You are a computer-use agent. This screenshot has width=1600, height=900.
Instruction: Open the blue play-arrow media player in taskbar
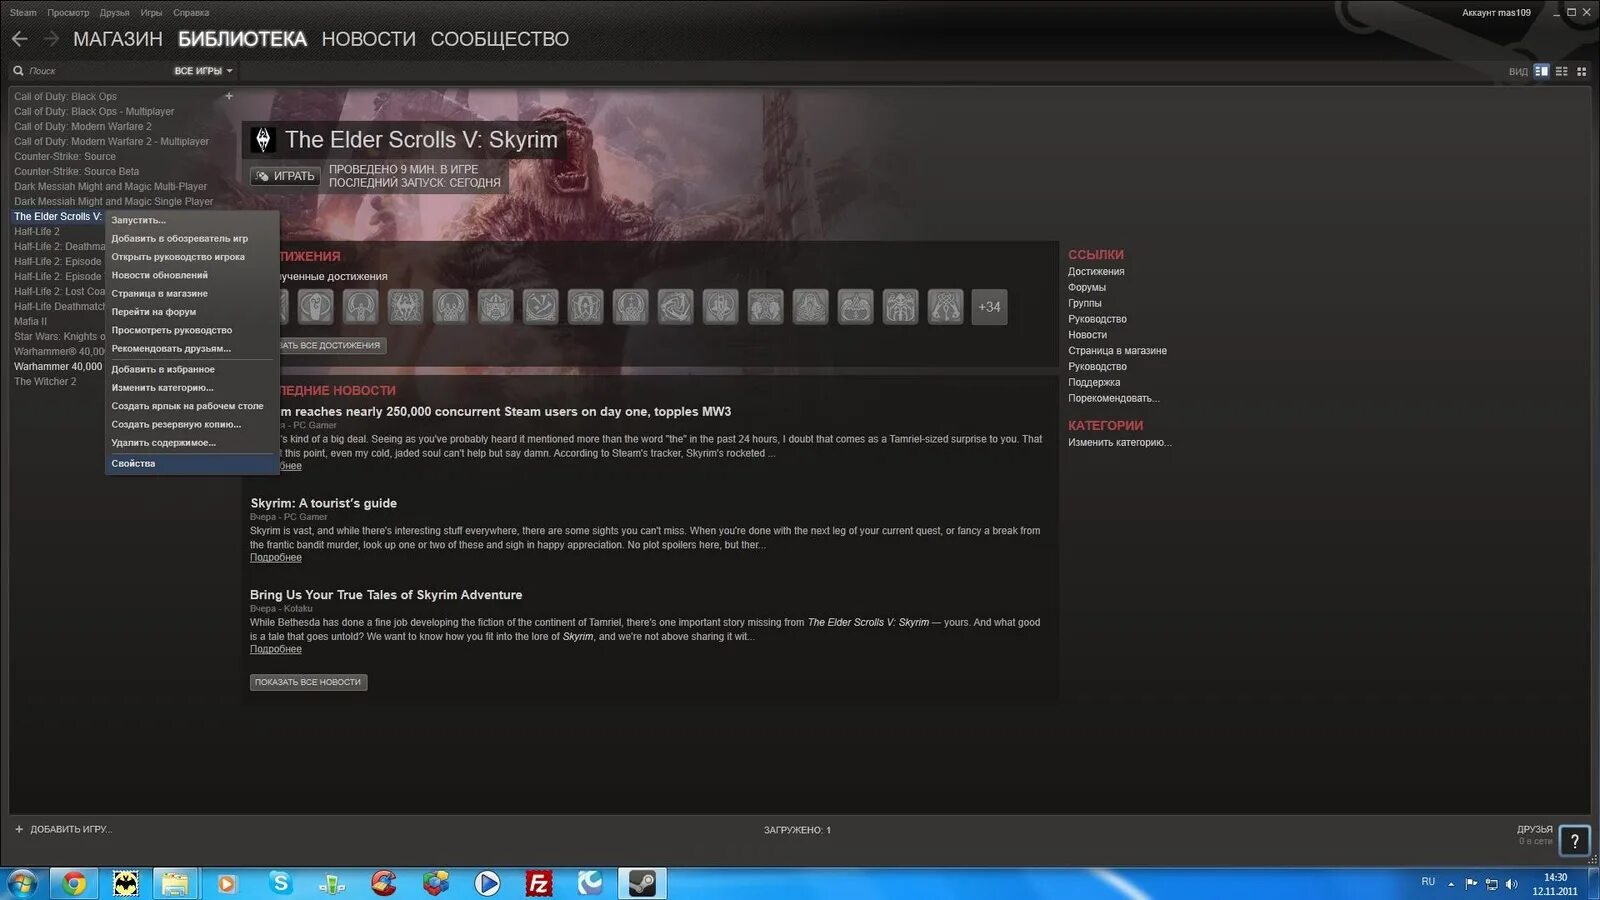coord(487,883)
